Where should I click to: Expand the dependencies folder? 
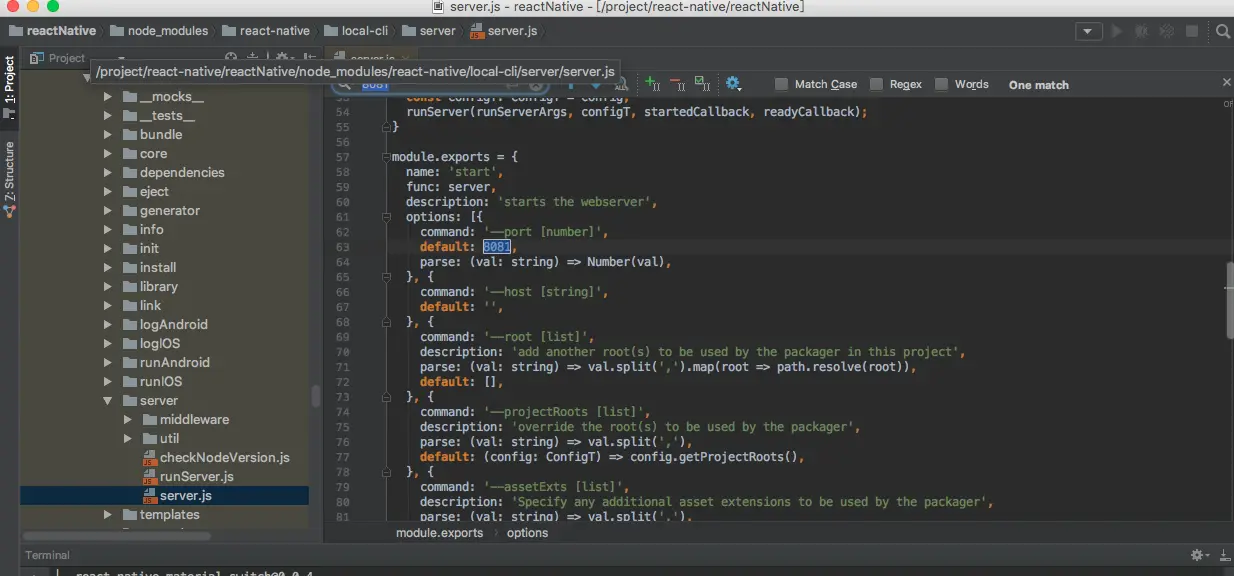(108, 173)
